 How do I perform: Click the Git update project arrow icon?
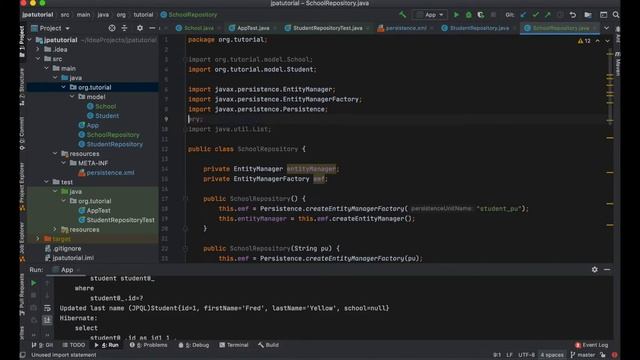(x=523, y=15)
